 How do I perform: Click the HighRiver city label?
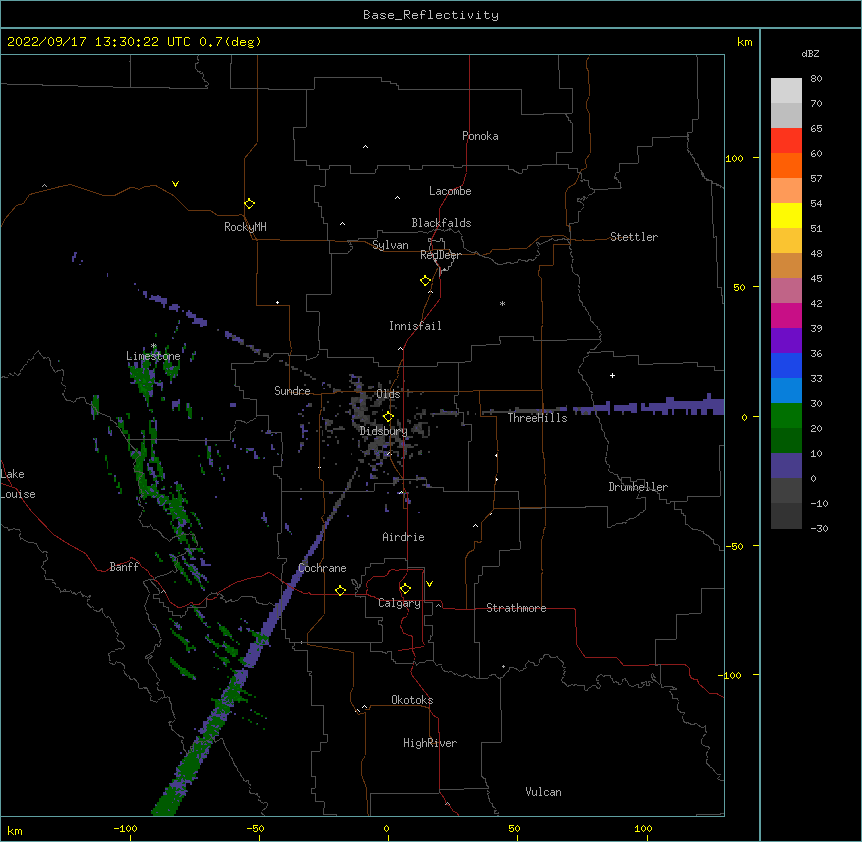point(430,743)
